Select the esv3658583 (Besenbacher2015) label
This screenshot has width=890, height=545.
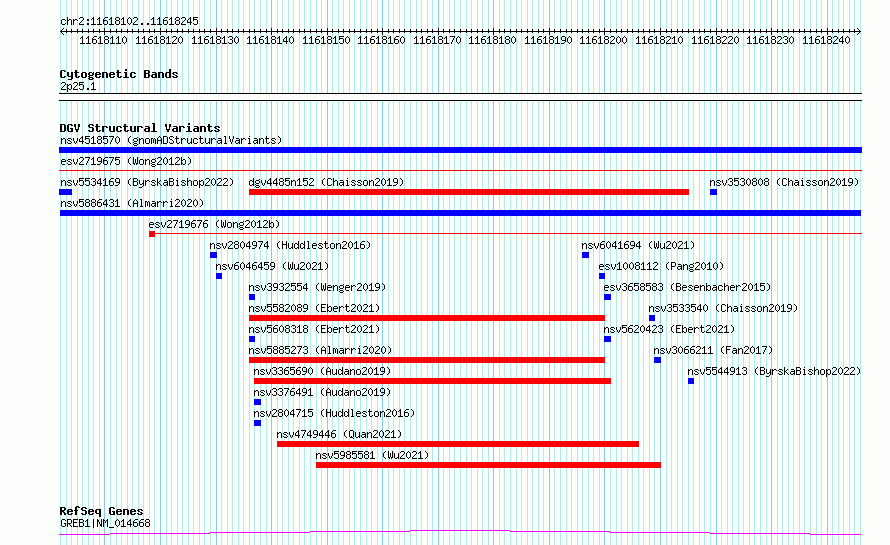687,287
